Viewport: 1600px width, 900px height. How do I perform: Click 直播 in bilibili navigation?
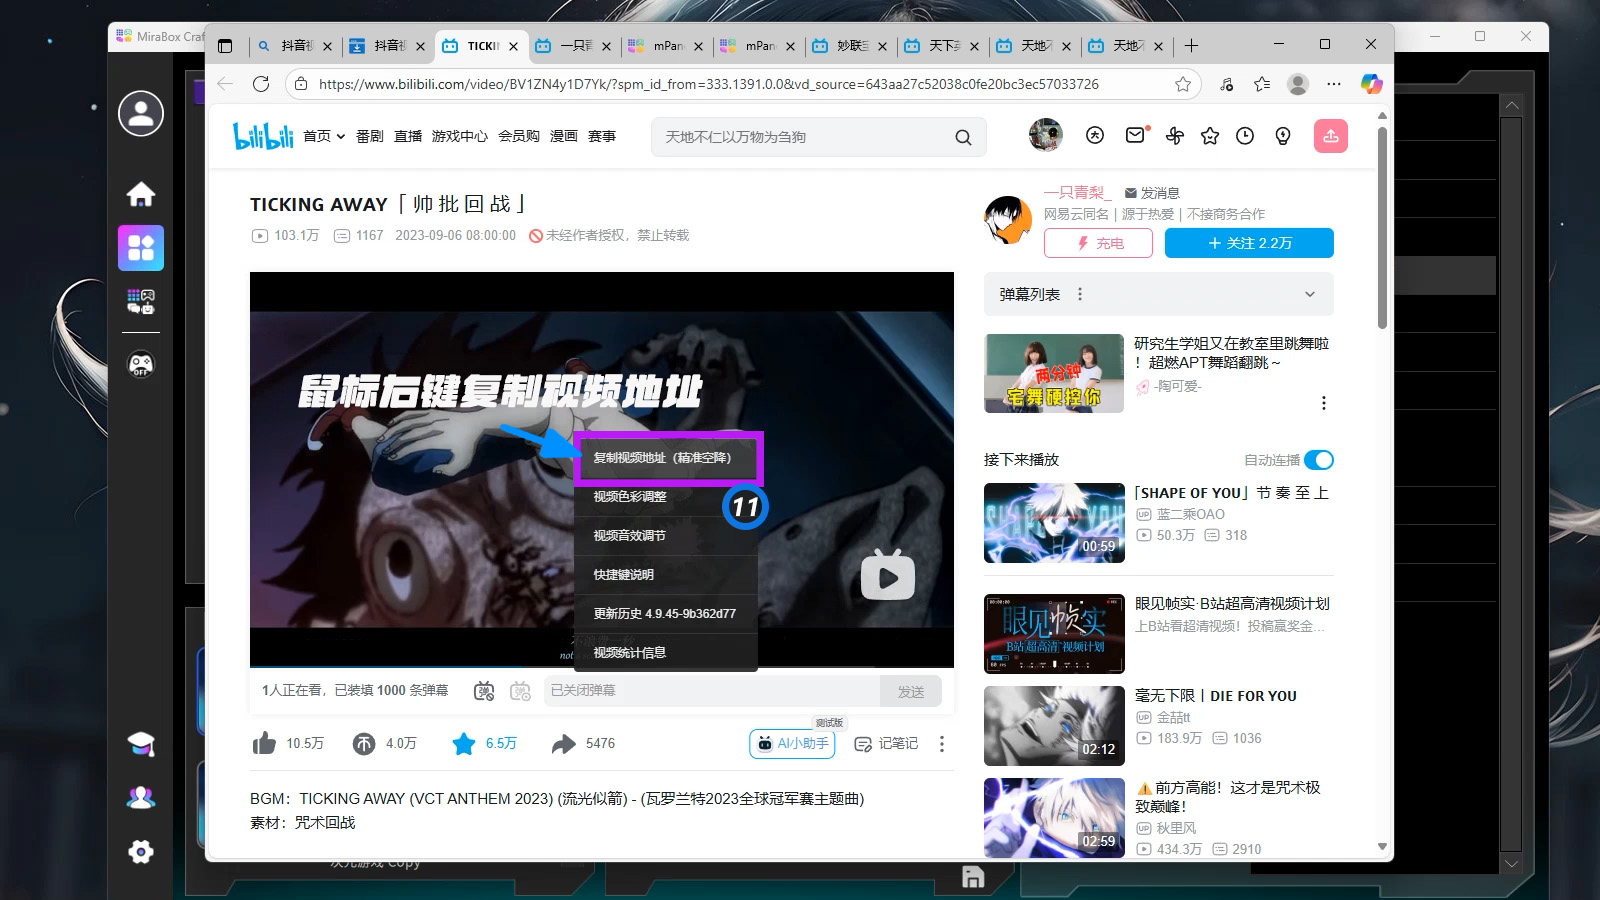click(408, 136)
